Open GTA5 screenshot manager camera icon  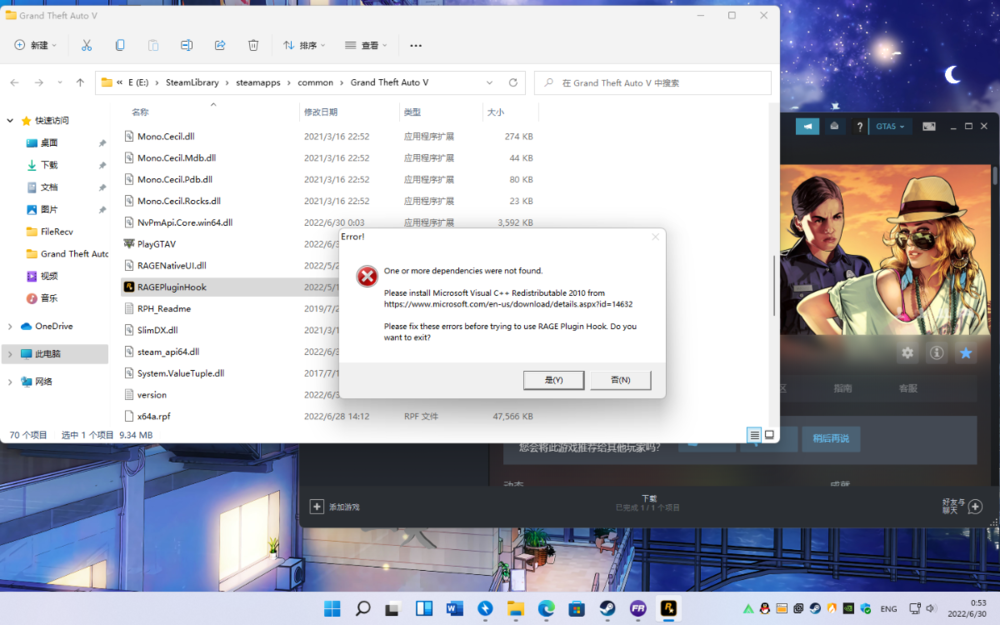click(928, 127)
